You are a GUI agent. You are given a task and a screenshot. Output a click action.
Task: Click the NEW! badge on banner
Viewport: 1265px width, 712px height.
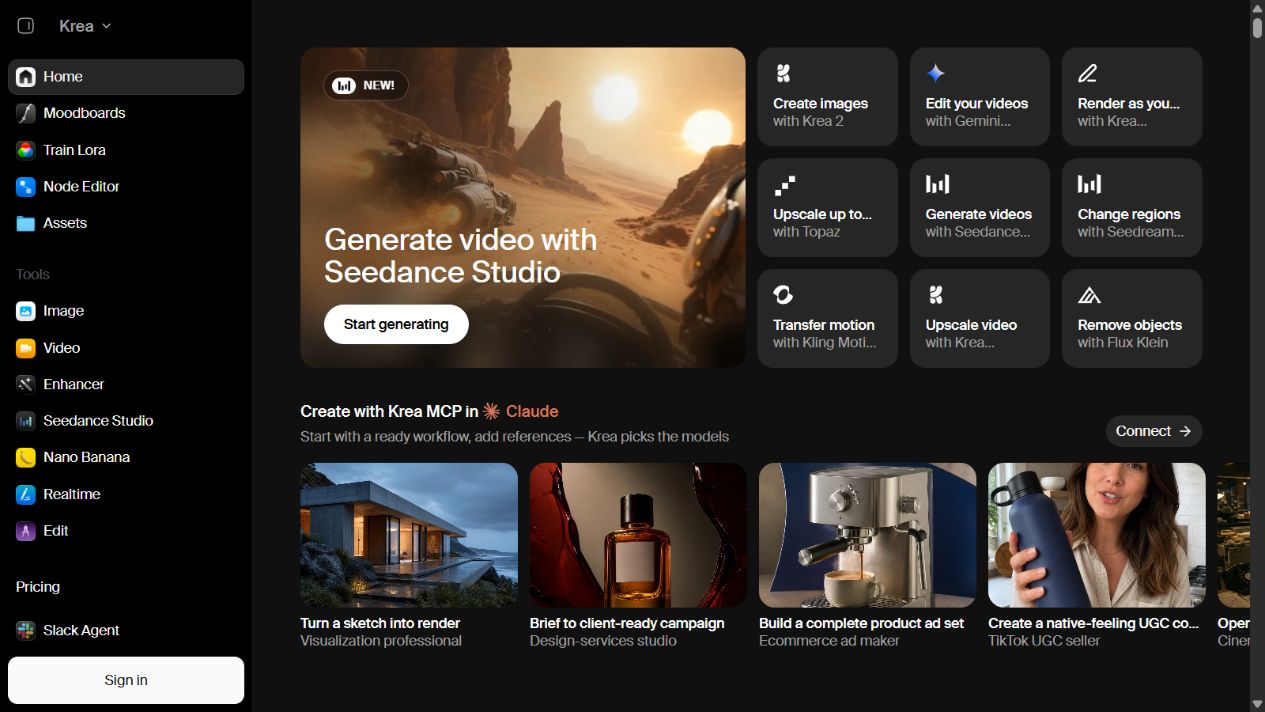pos(365,86)
